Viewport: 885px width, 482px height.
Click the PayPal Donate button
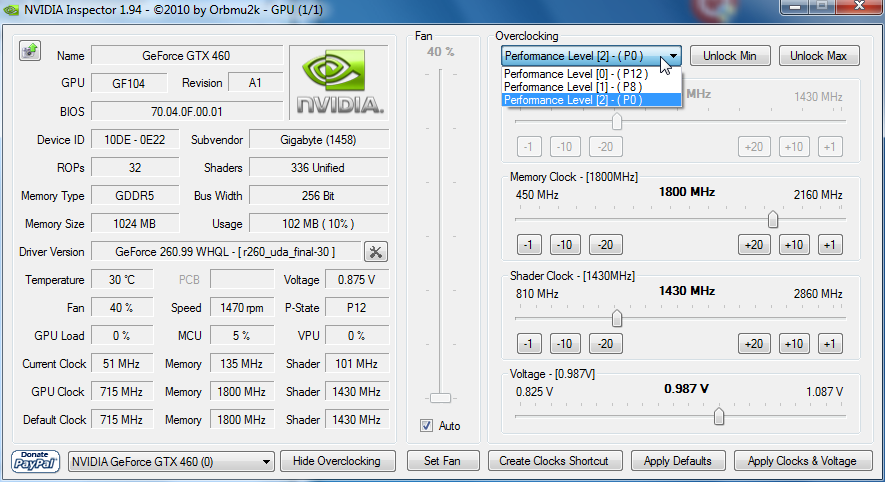click(36, 461)
